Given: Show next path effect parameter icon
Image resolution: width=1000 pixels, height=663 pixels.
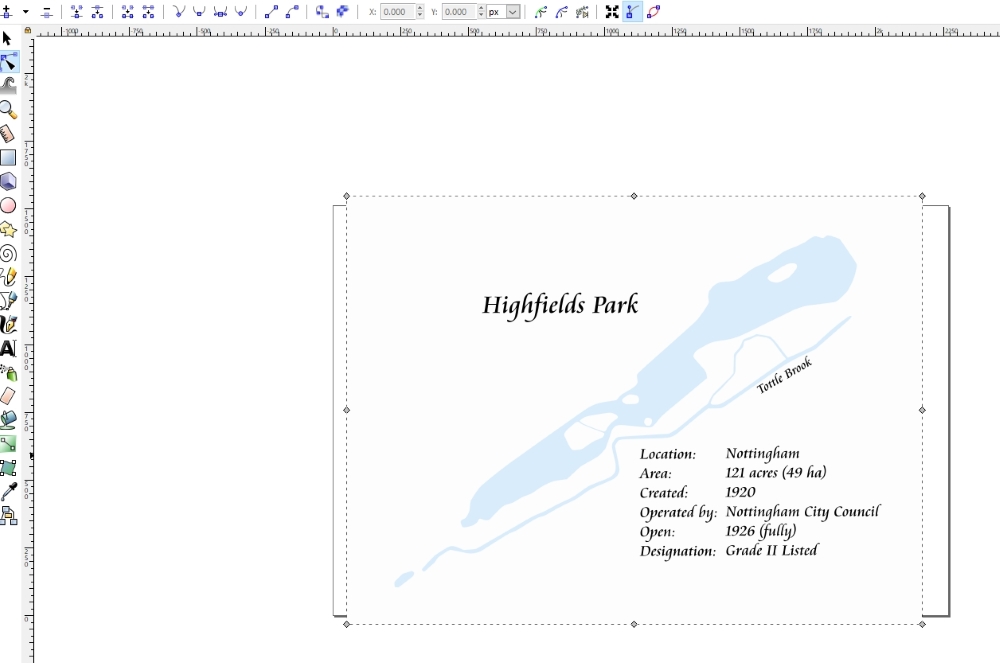Looking at the screenshot, I should pos(582,11).
